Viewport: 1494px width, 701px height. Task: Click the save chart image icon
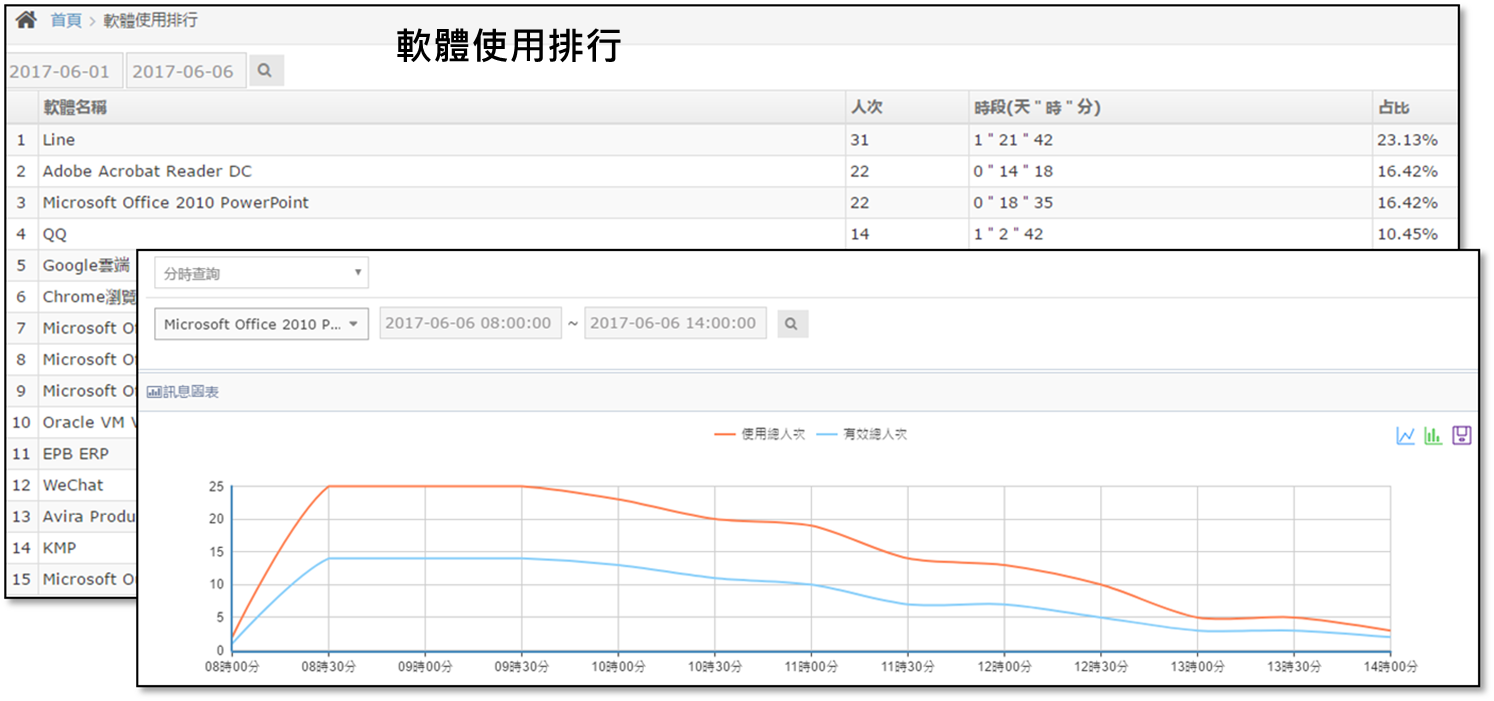click(1462, 435)
